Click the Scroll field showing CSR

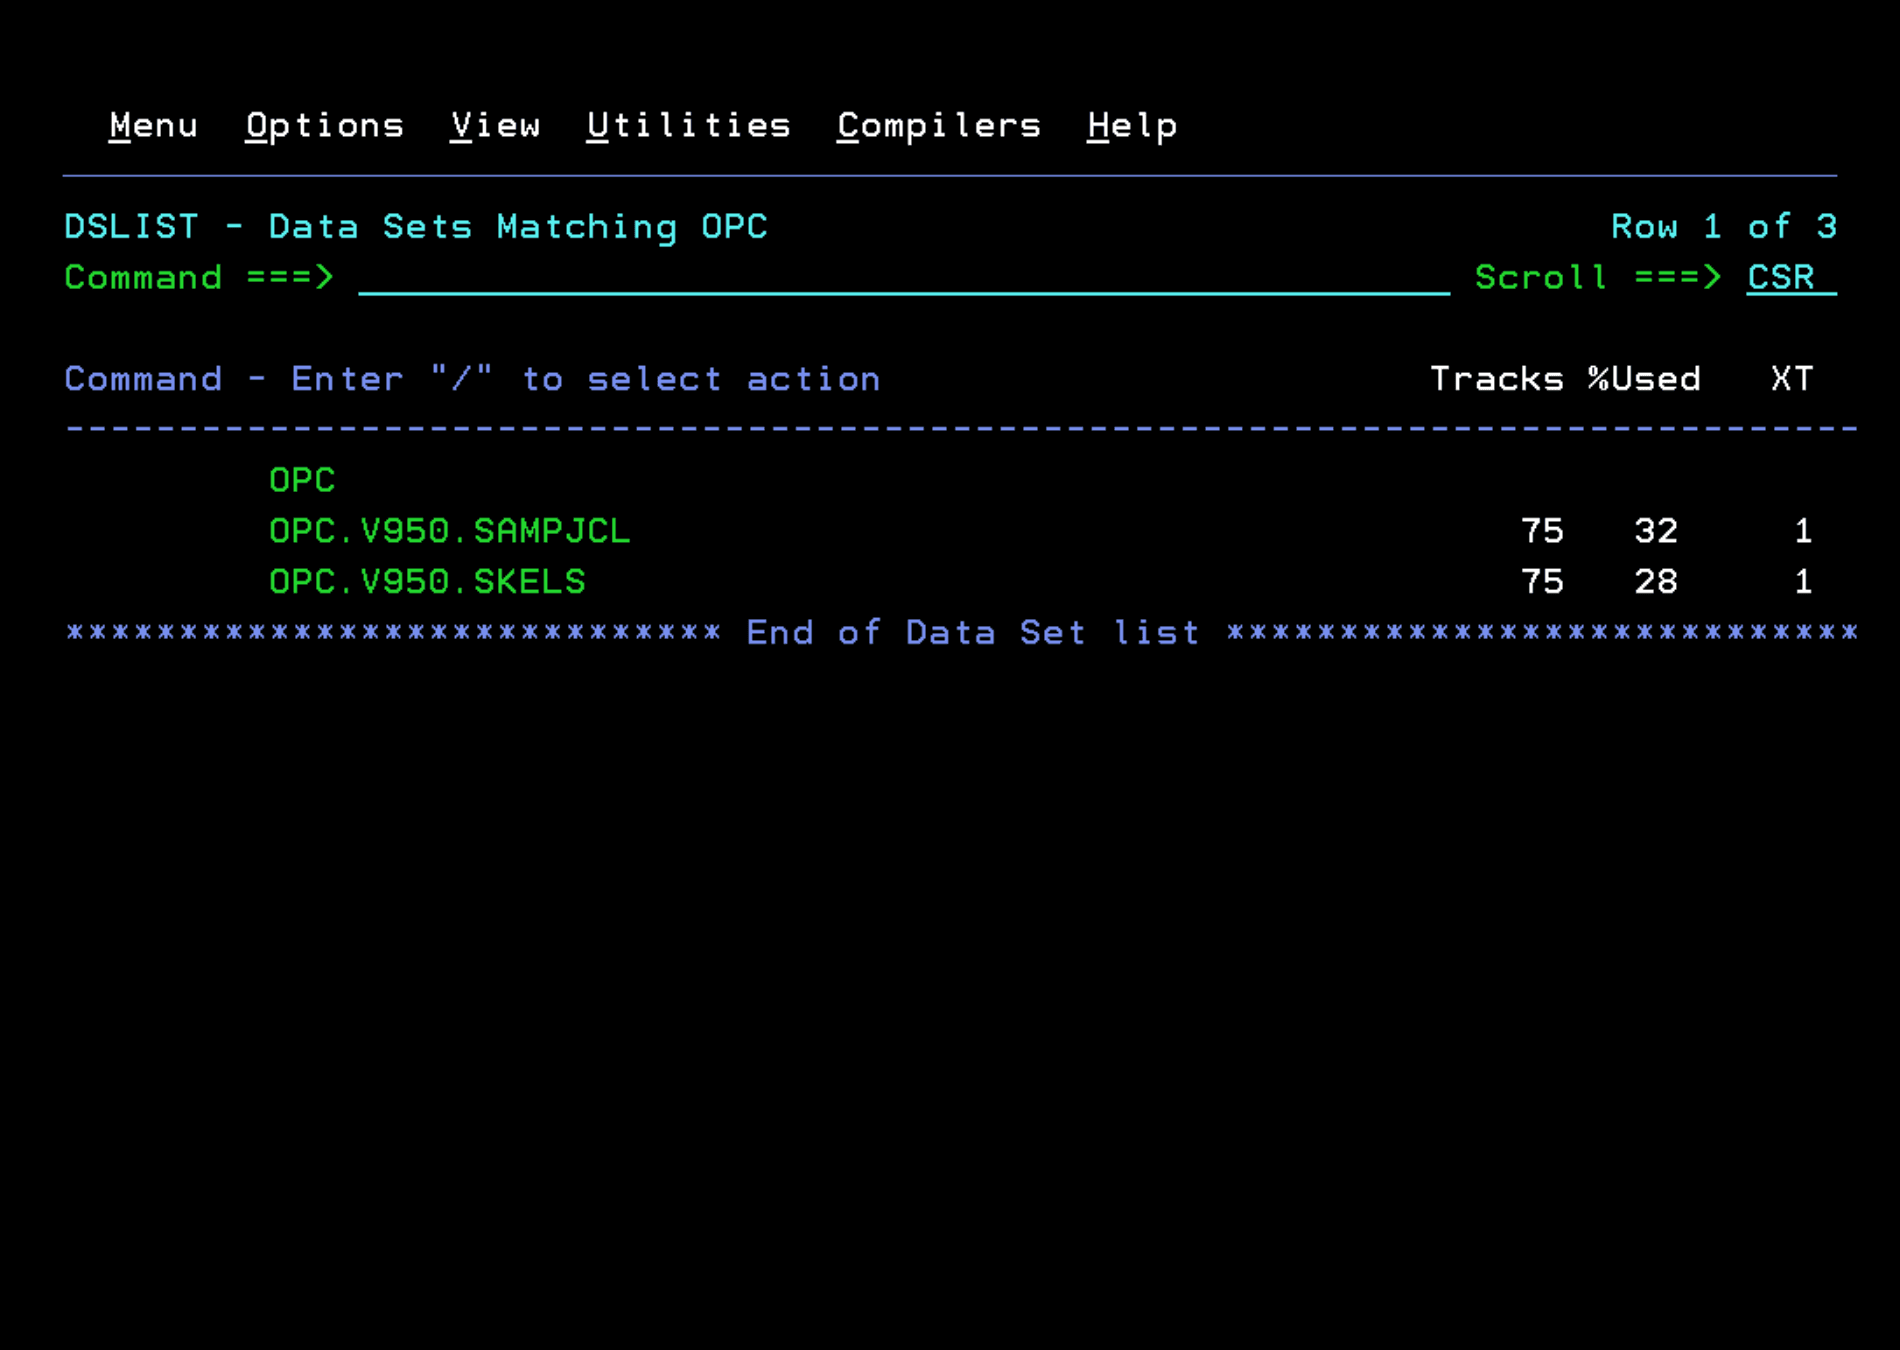(x=1790, y=278)
